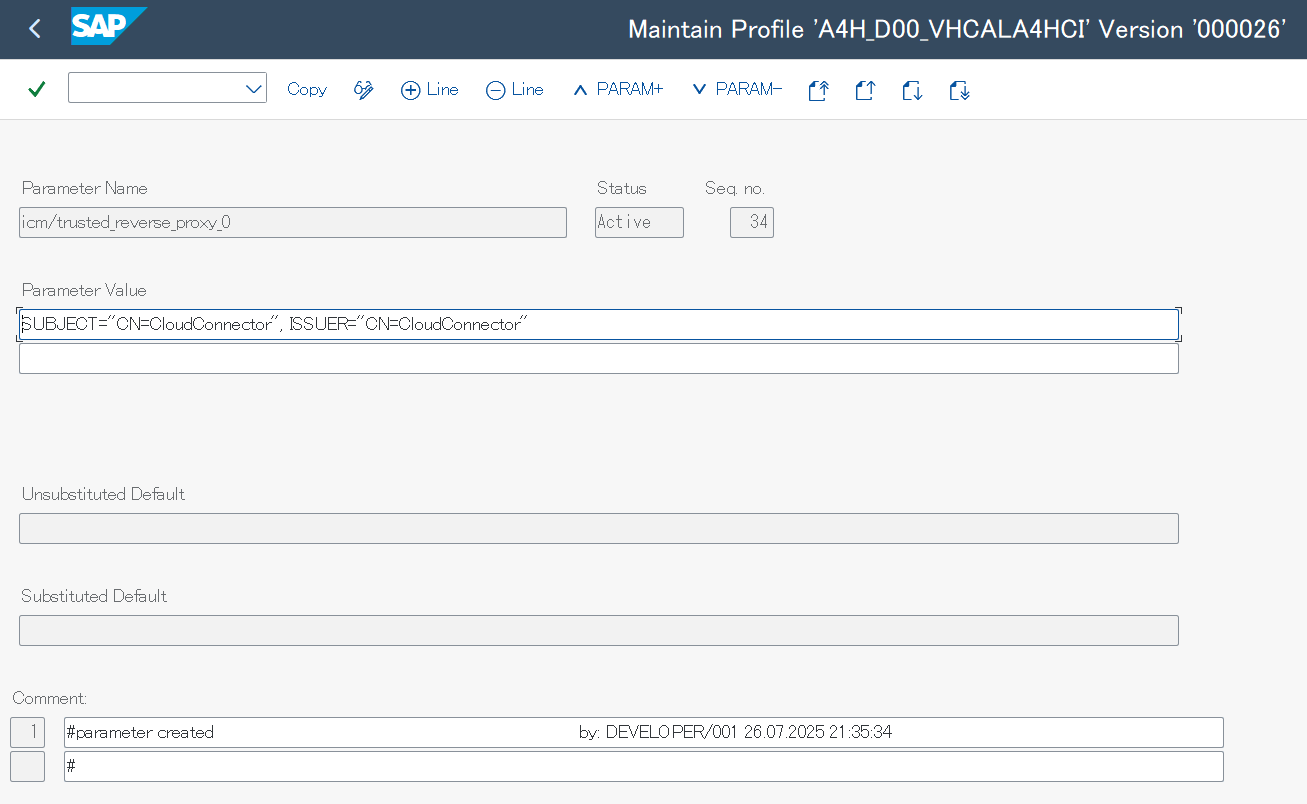Click the 'Status' label

622,188
